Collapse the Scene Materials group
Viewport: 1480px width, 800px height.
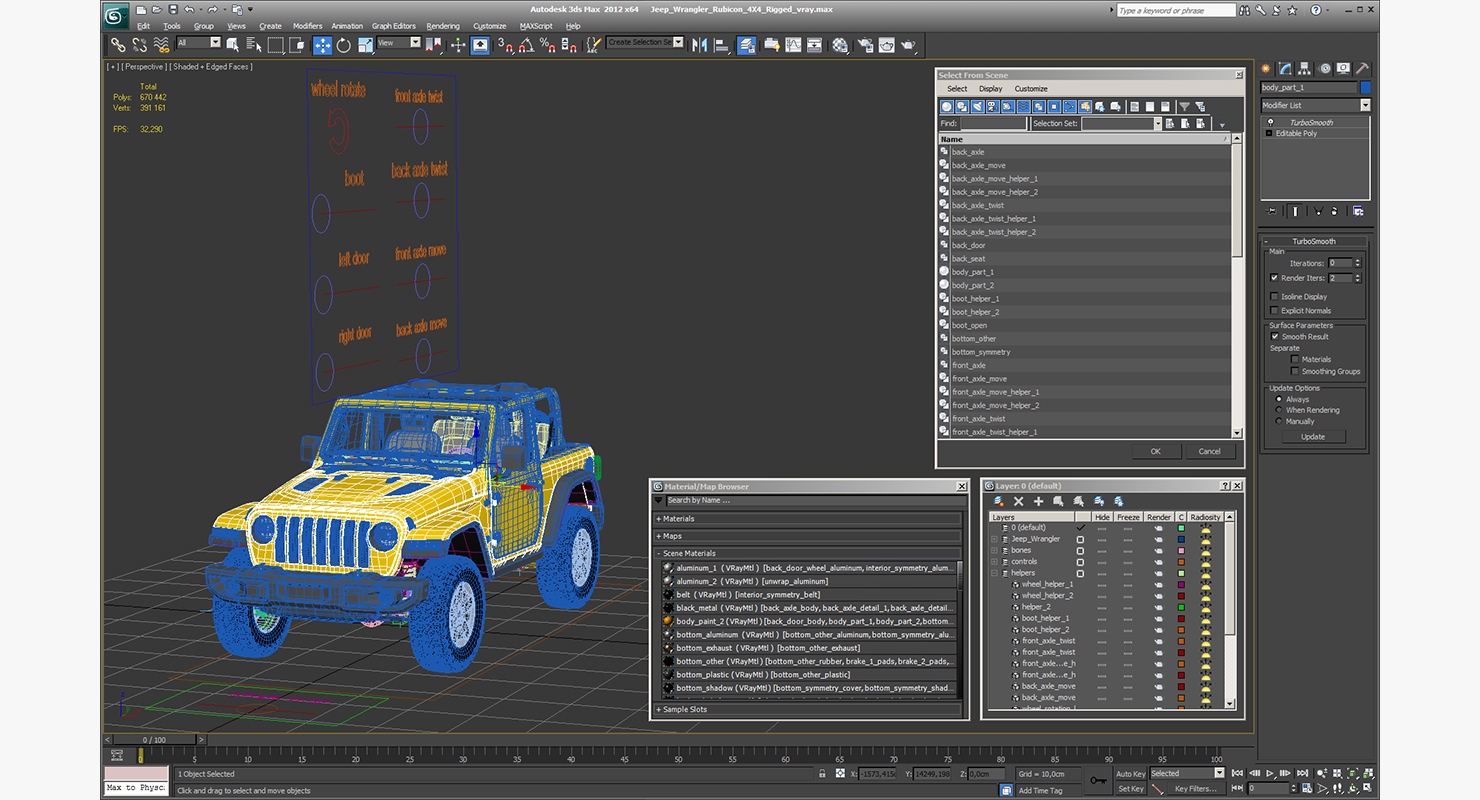click(x=659, y=553)
